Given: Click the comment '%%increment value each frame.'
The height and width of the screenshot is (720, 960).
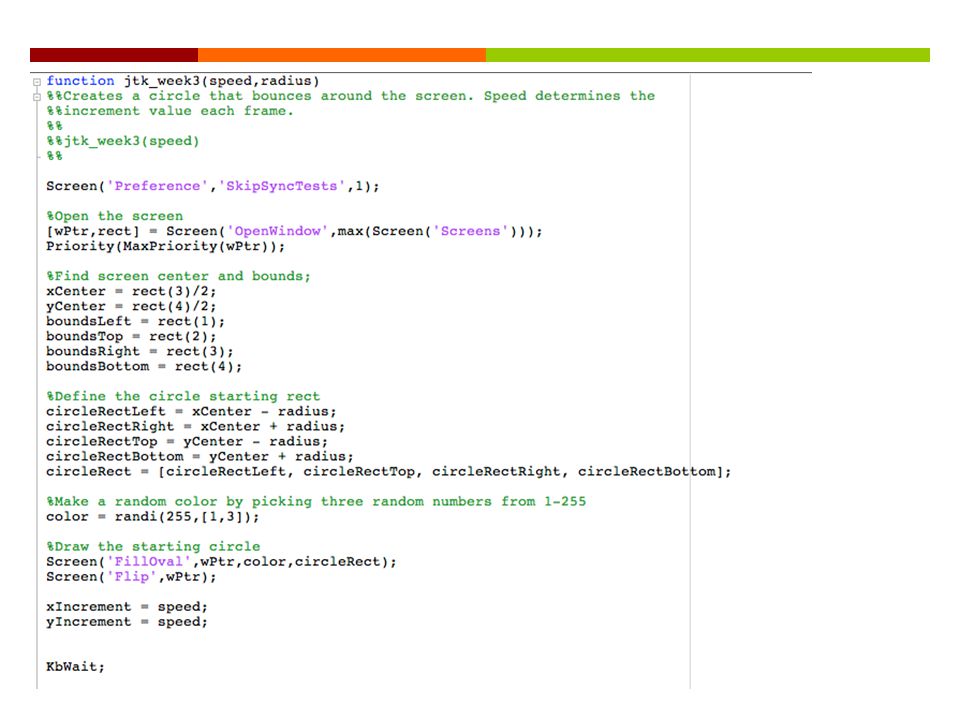Looking at the screenshot, I should tap(170, 111).
